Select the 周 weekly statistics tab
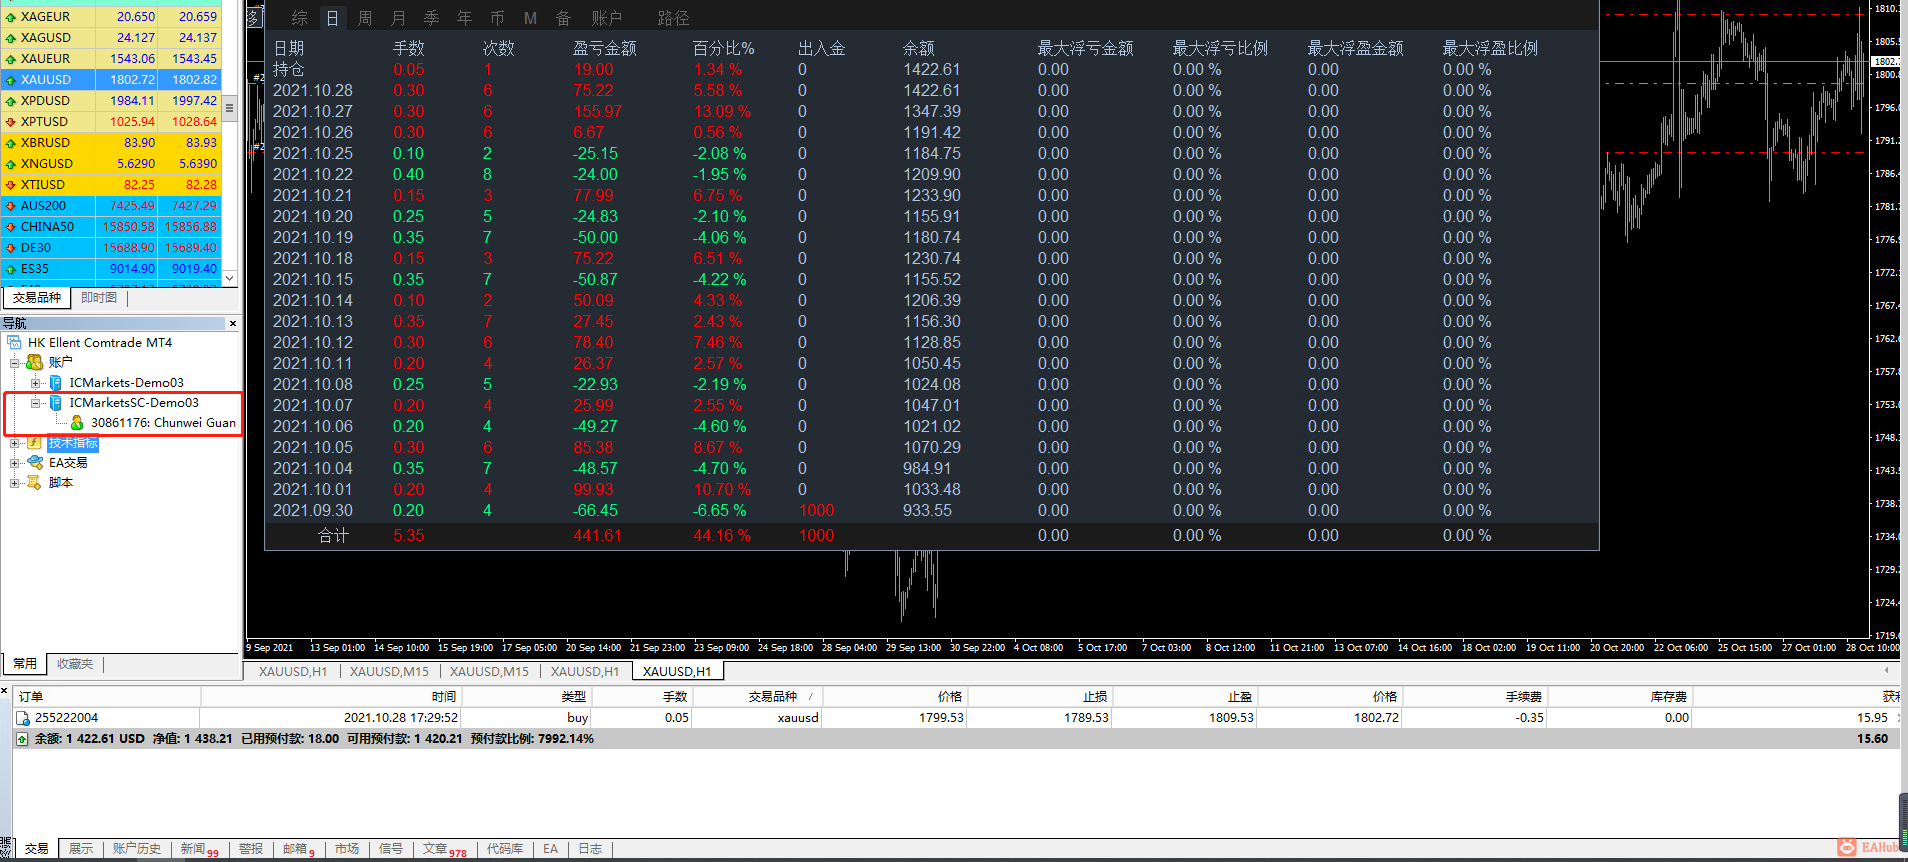 pos(365,18)
